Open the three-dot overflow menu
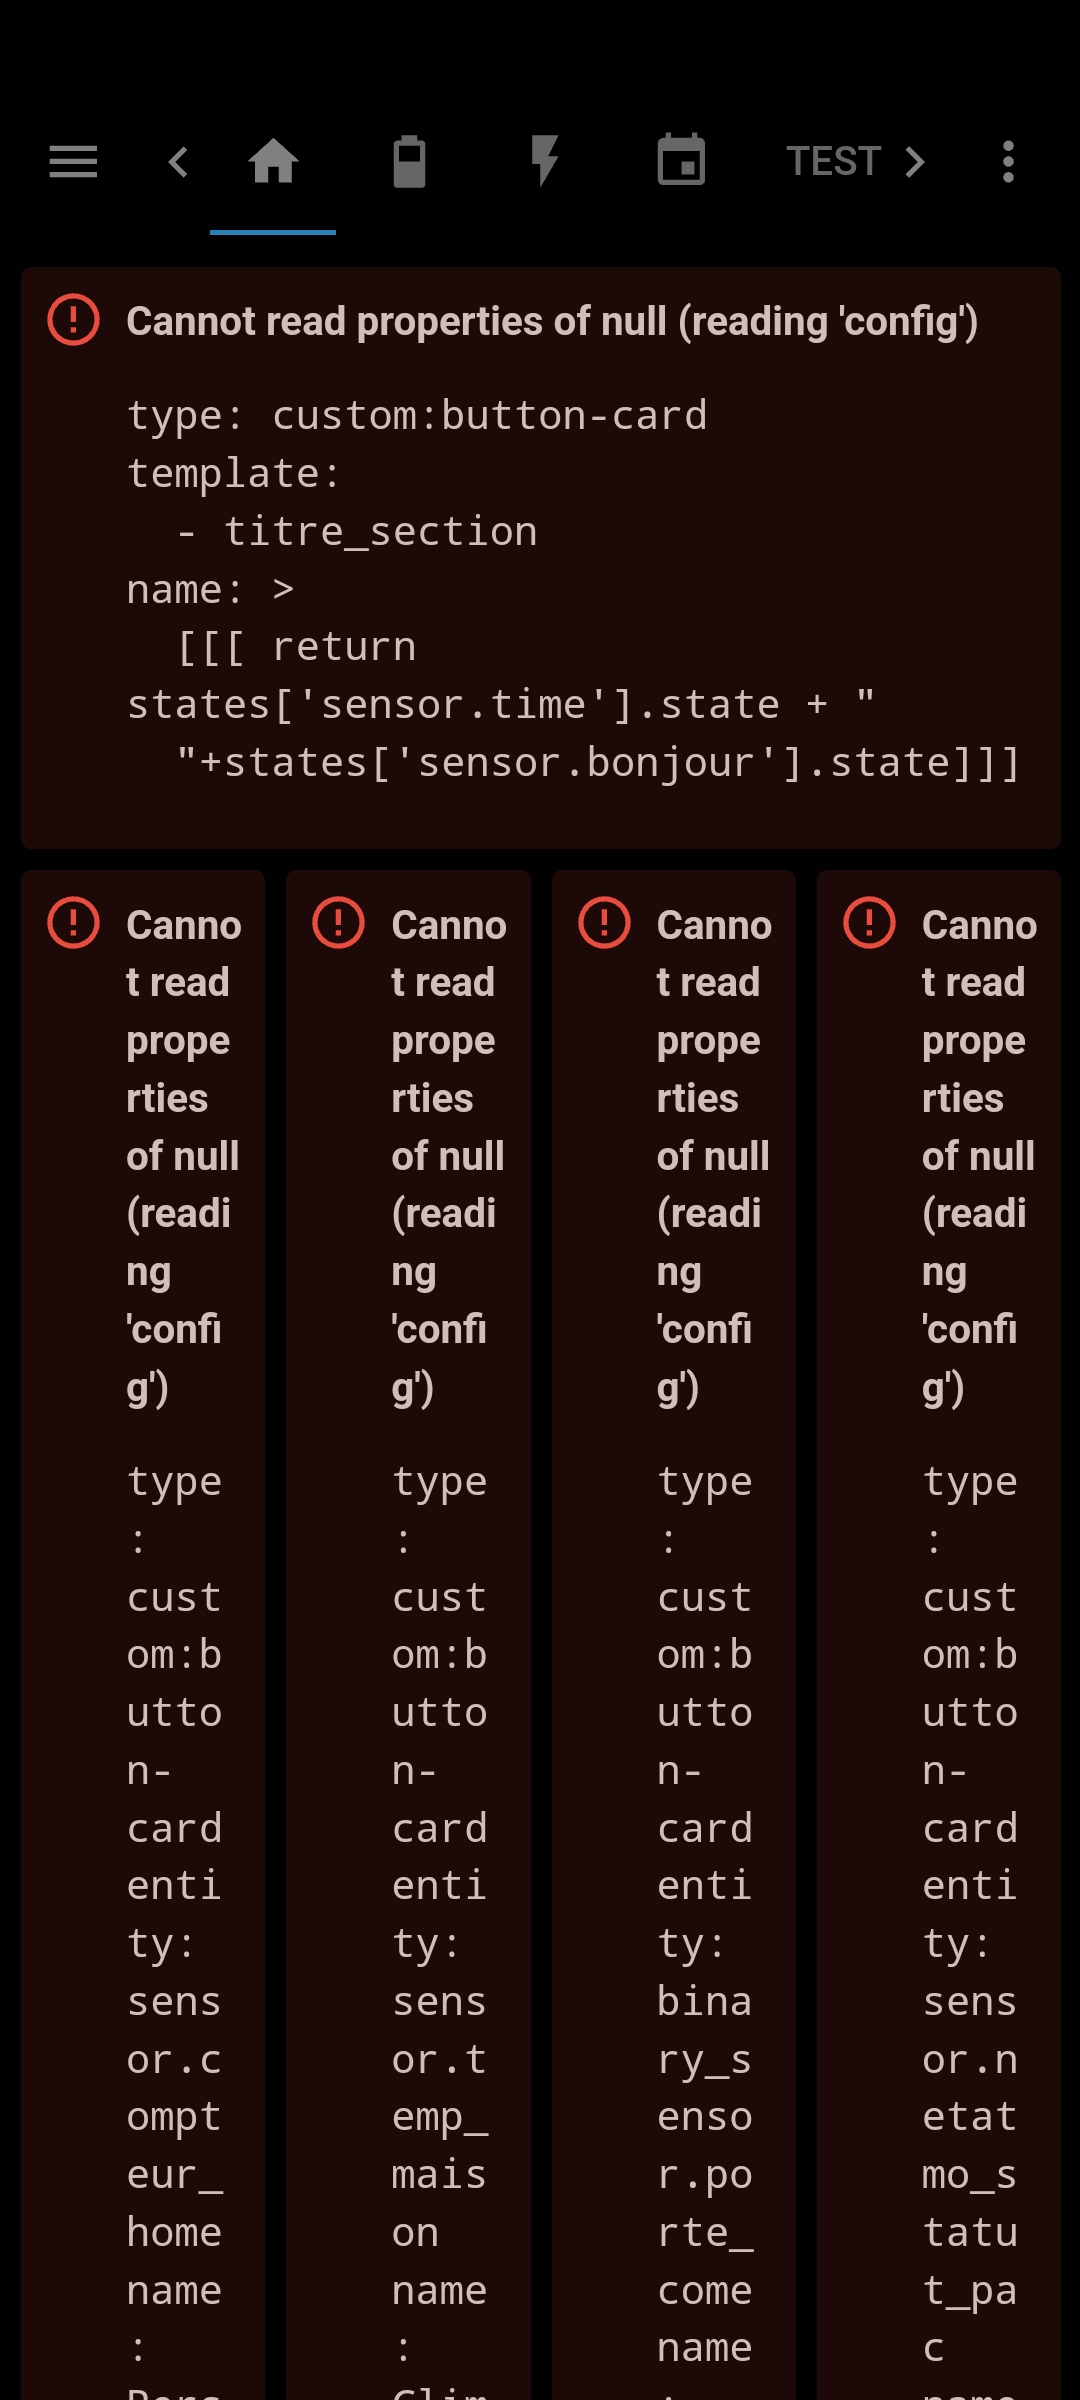The width and height of the screenshot is (1080, 2400). (1008, 161)
